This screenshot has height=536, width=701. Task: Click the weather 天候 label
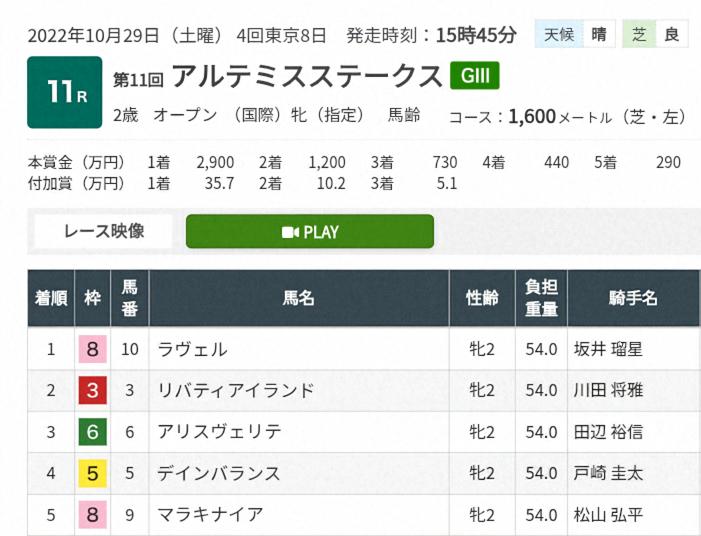(558, 35)
